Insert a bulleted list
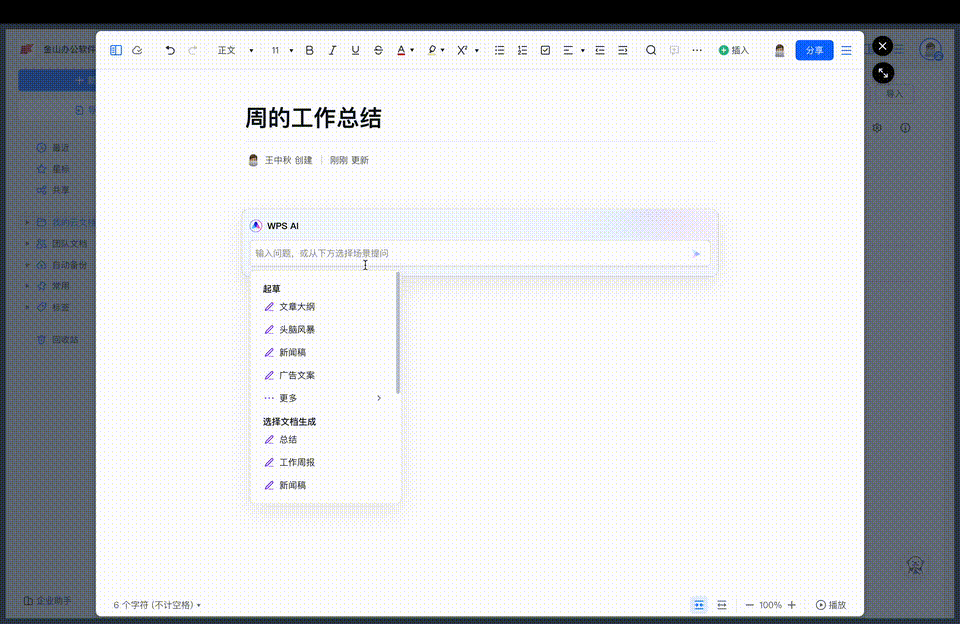The image size is (960, 624). 499,49
